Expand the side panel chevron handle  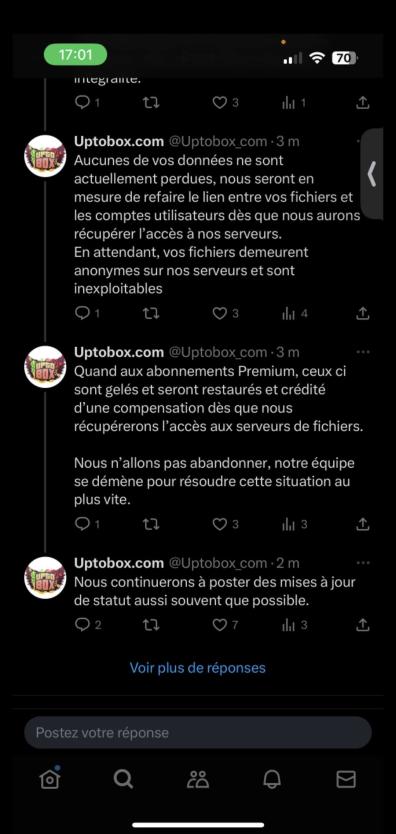click(x=372, y=174)
